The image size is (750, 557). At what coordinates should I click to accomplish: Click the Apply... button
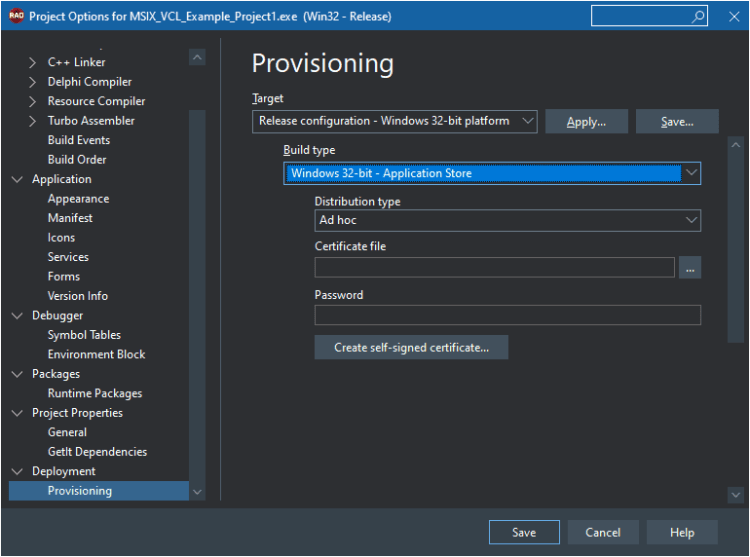(586, 121)
